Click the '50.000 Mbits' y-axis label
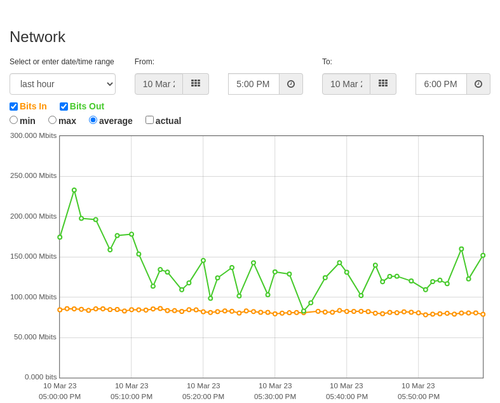The image size is (500, 403). (35, 337)
